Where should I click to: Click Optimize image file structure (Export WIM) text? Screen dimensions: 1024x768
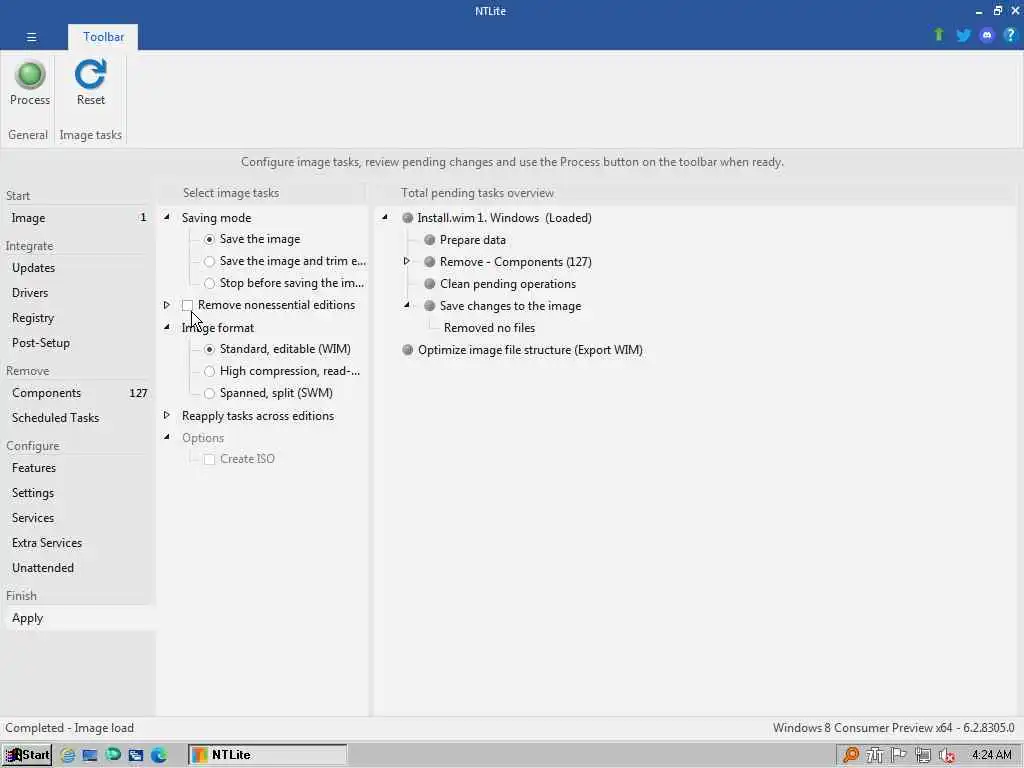[530, 350]
